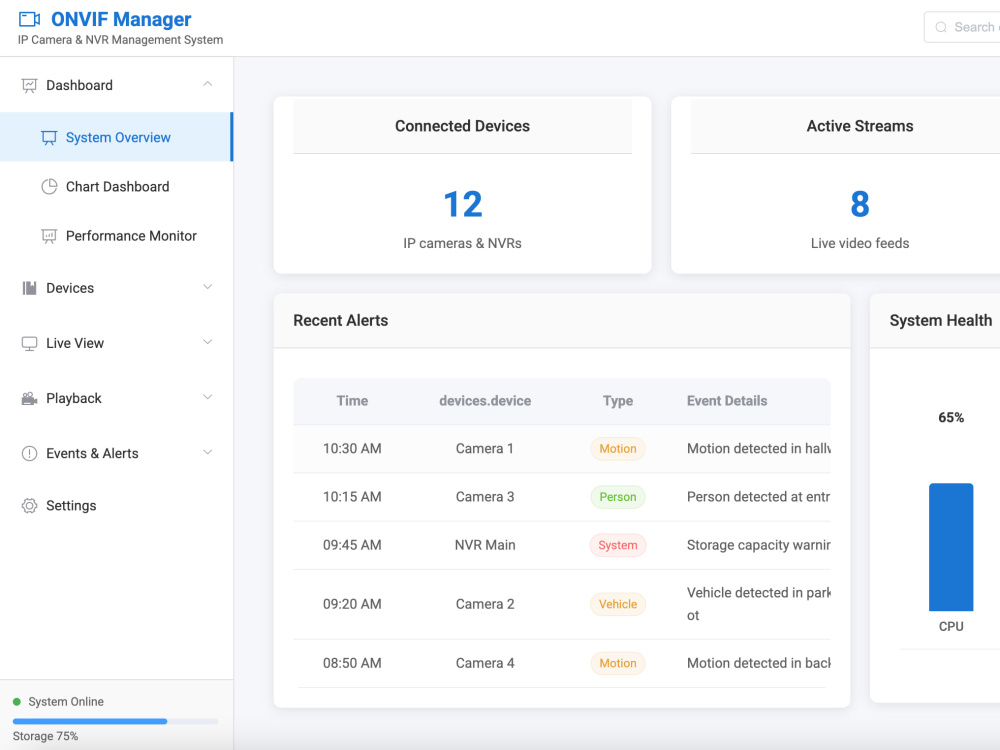
Task: Click "Storage capacity warning" event detail
Action: (758, 545)
